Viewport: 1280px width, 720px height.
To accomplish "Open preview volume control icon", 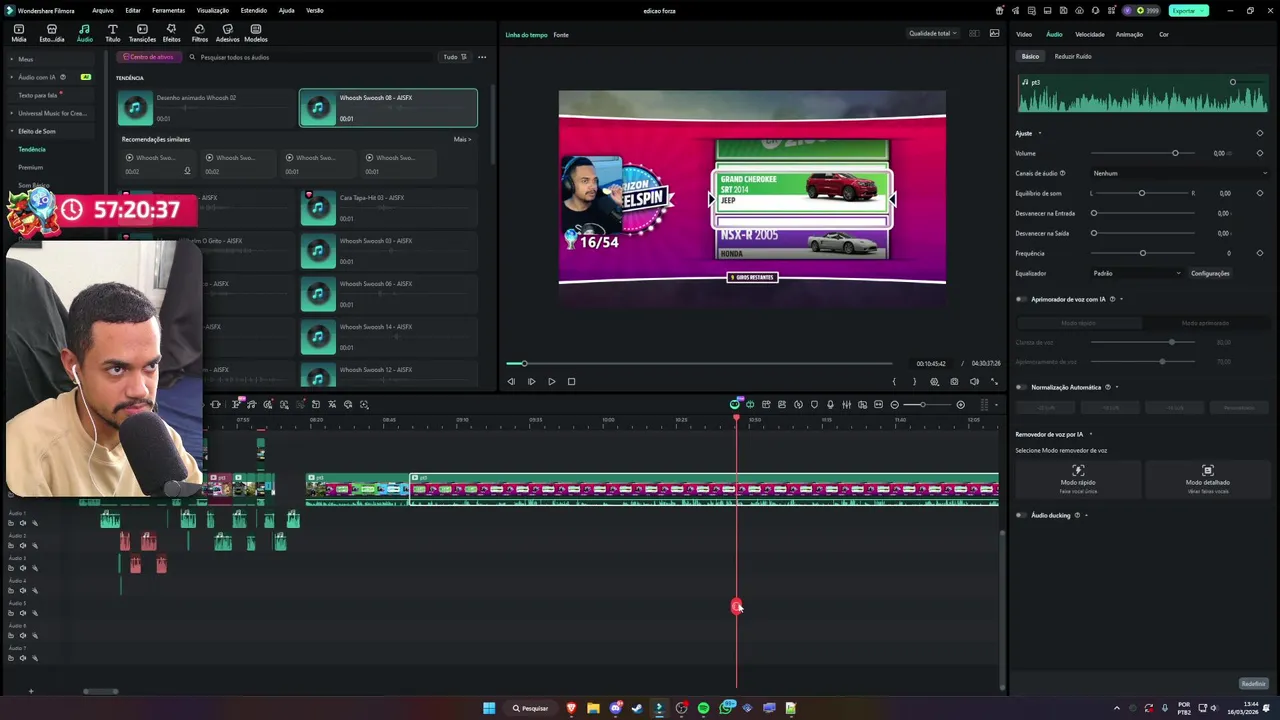I will click(x=974, y=381).
